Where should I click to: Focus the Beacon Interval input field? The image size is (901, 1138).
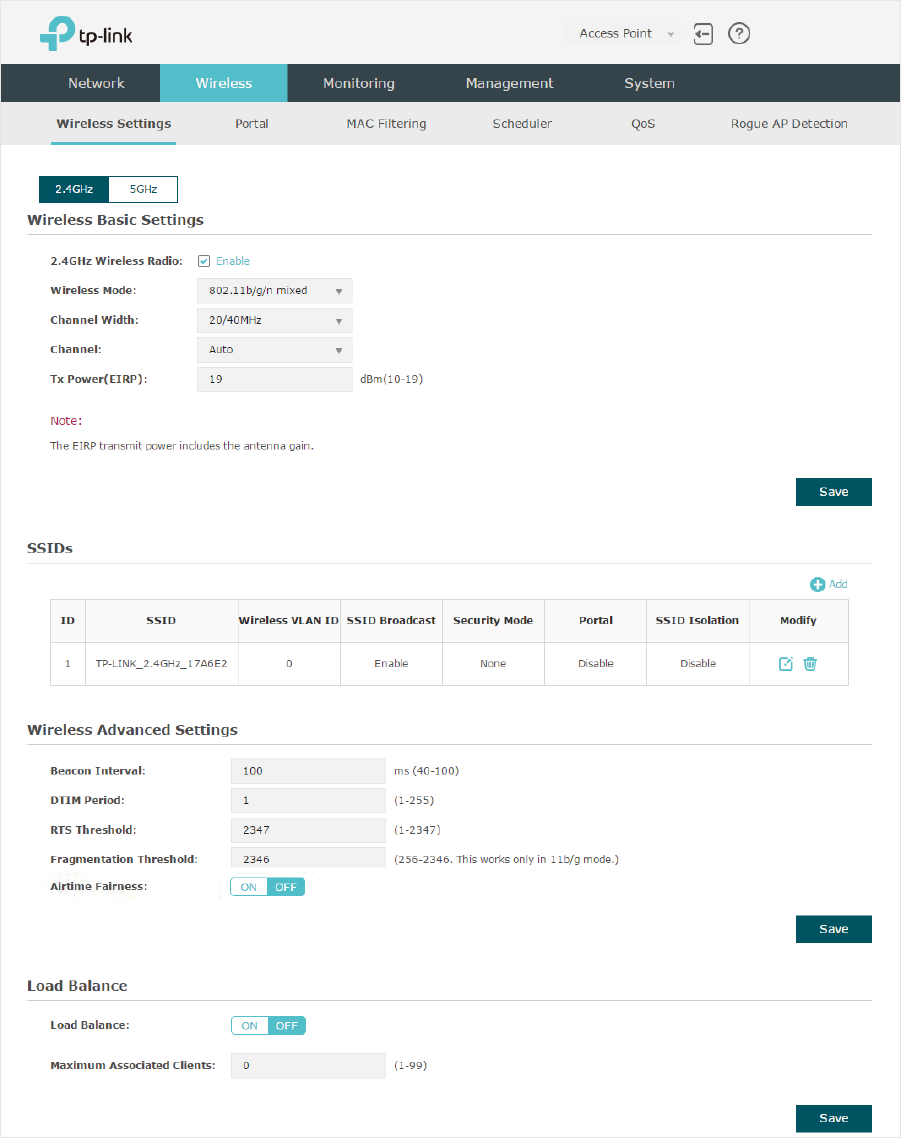pos(309,771)
